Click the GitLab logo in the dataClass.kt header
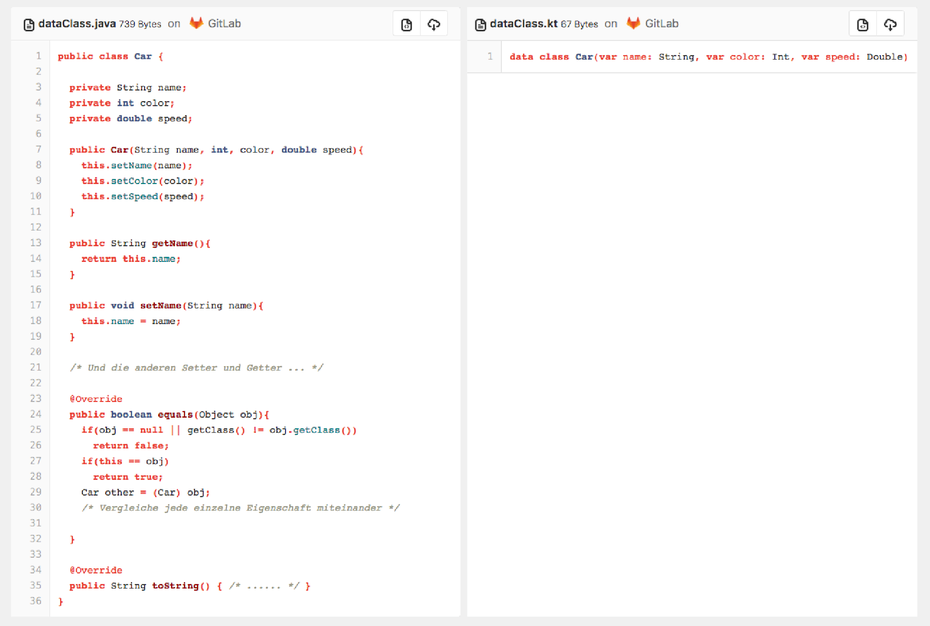 pyautogui.click(x=633, y=23)
